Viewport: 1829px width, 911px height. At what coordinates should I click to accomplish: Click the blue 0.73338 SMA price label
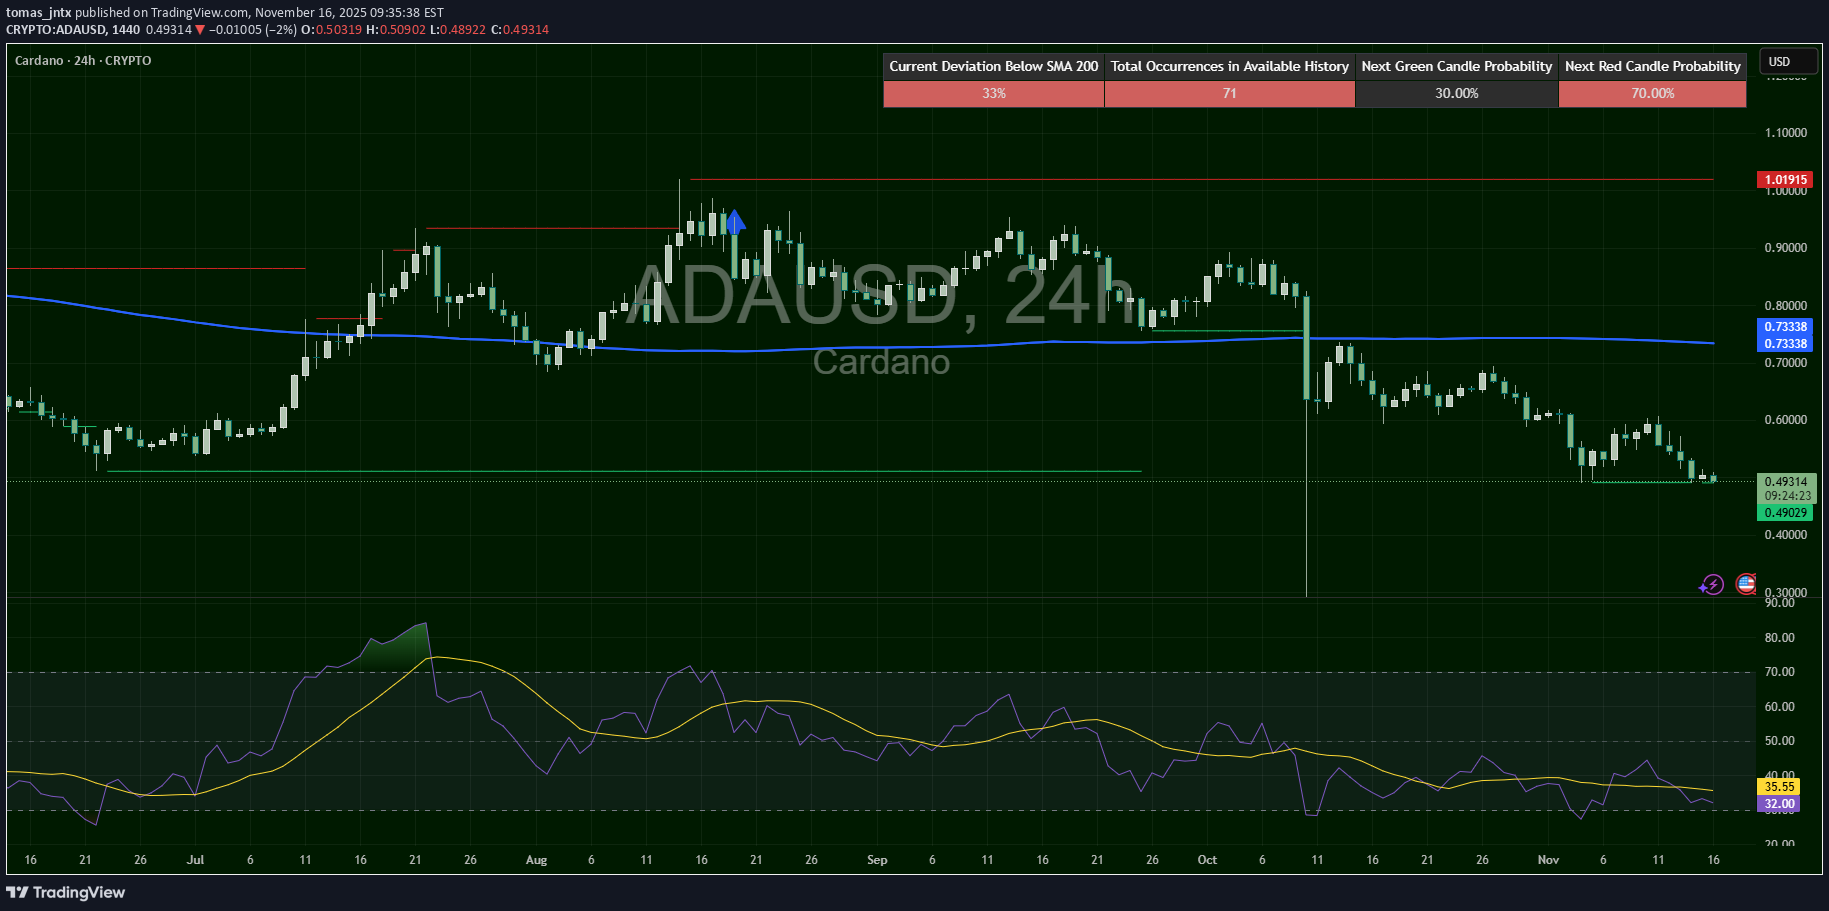(1785, 327)
